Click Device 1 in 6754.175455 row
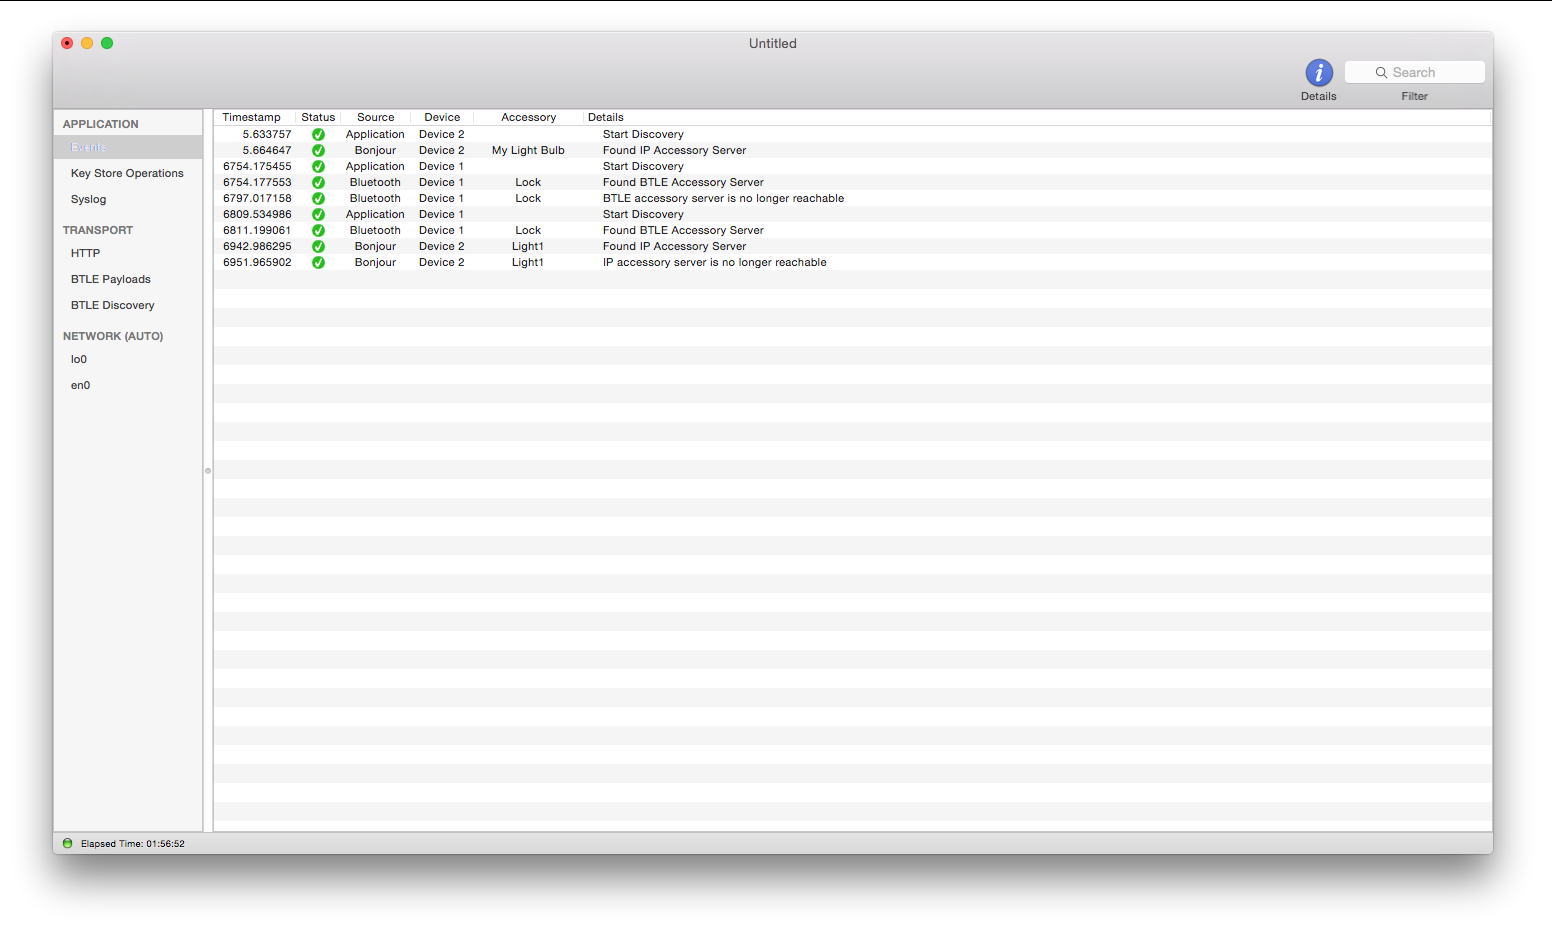 coord(441,166)
